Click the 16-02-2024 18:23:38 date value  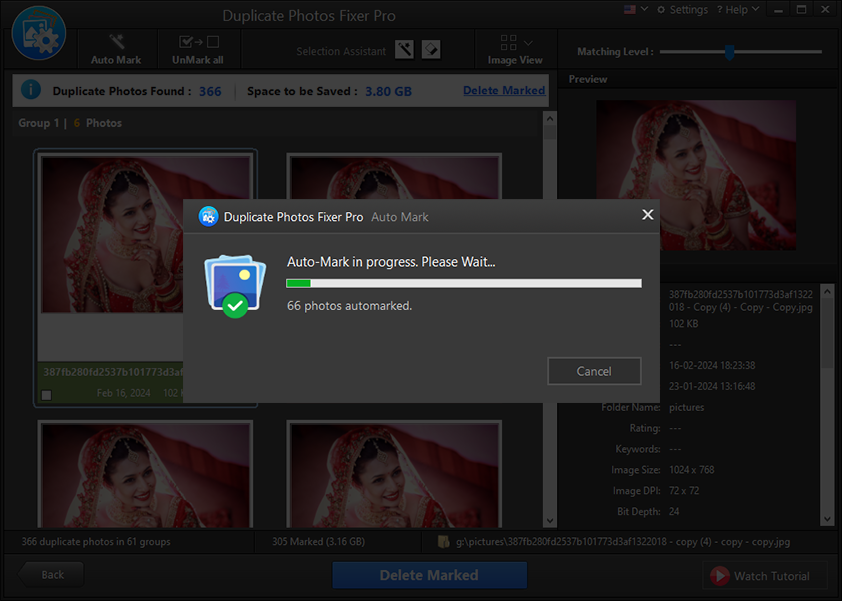pyautogui.click(x=712, y=365)
